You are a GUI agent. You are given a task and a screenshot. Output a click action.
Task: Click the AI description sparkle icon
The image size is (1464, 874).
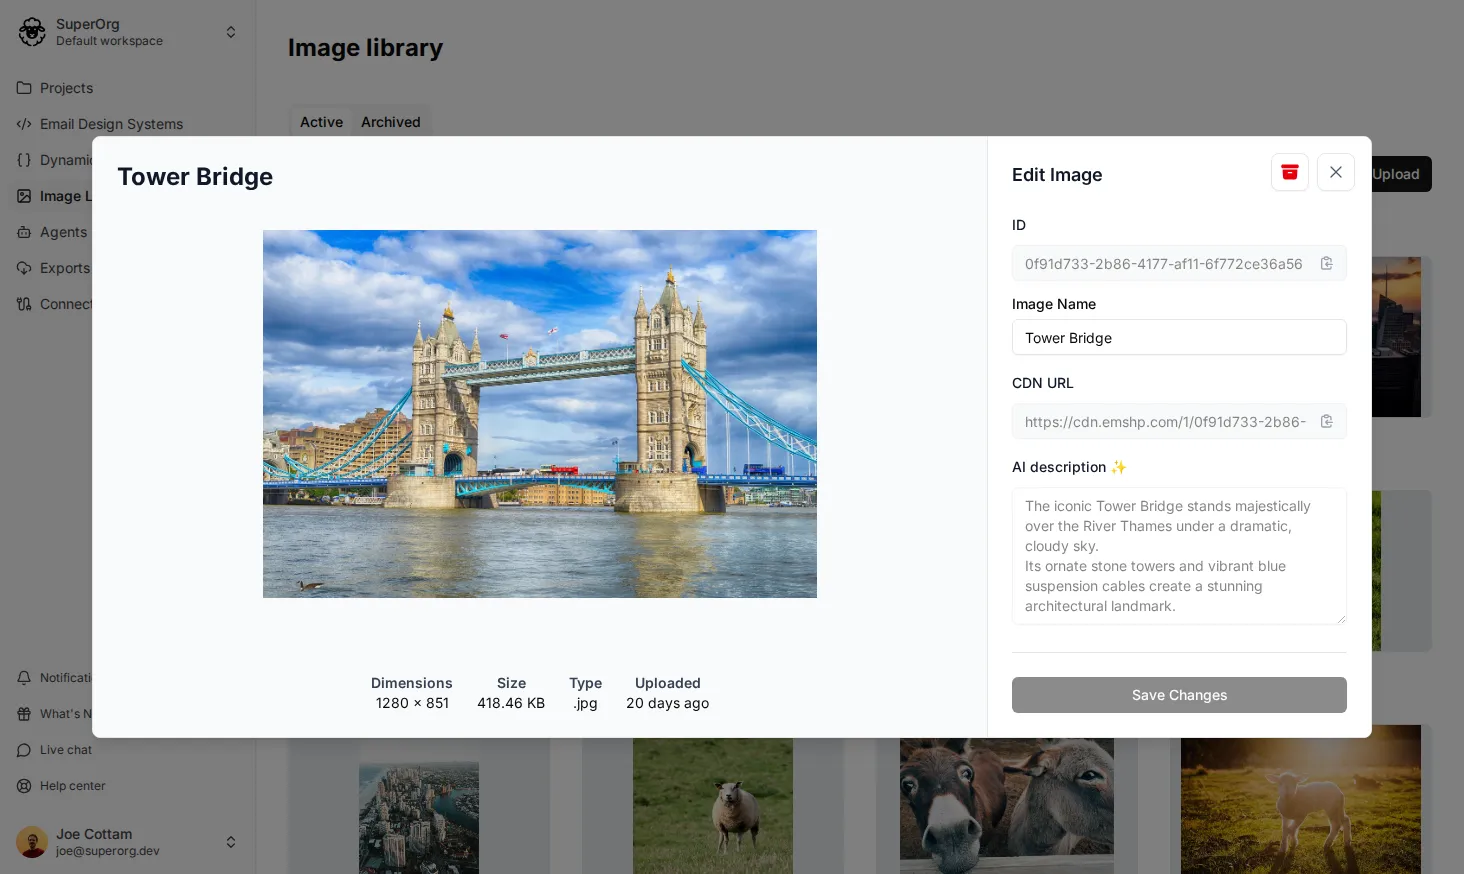(x=1119, y=467)
